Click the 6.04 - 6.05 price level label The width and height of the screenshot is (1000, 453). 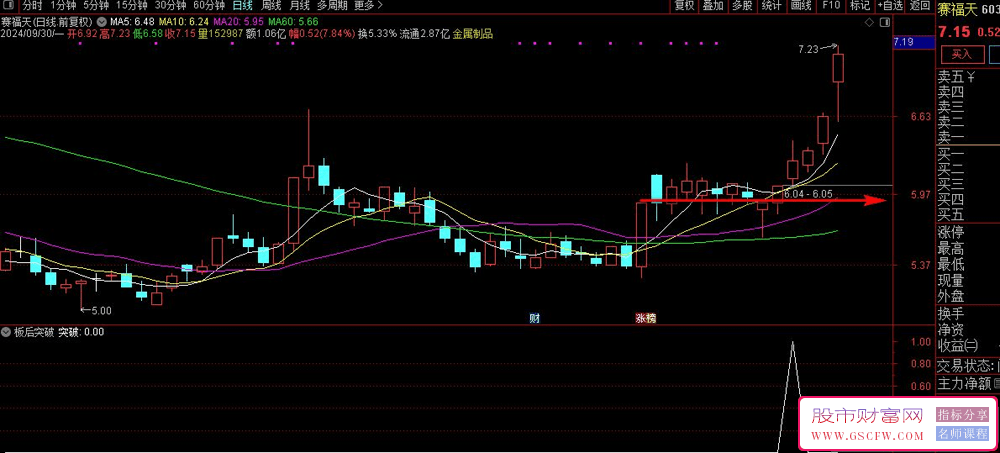(x=808, y=194)
